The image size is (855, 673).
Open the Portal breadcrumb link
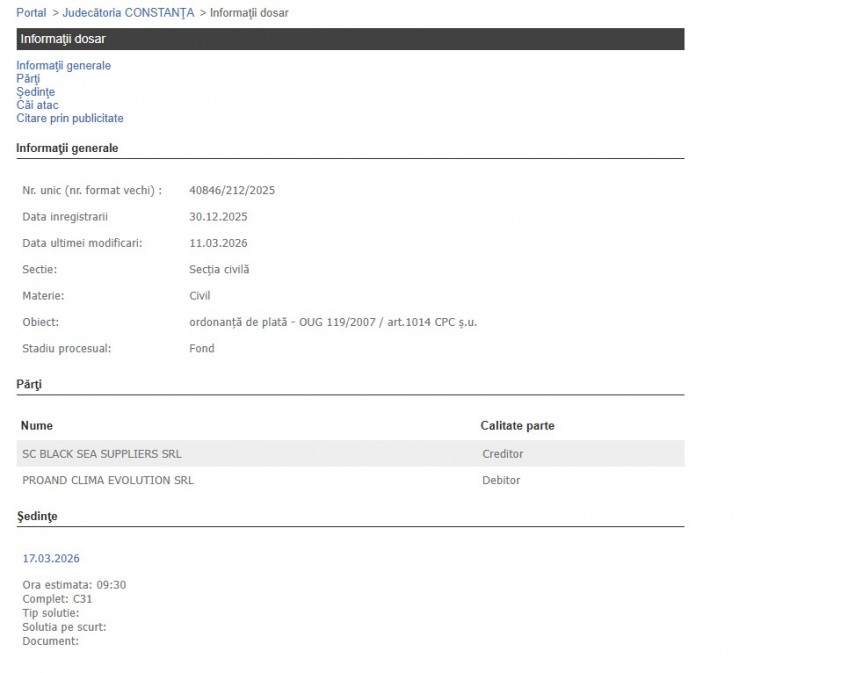(x=31, y=12)
